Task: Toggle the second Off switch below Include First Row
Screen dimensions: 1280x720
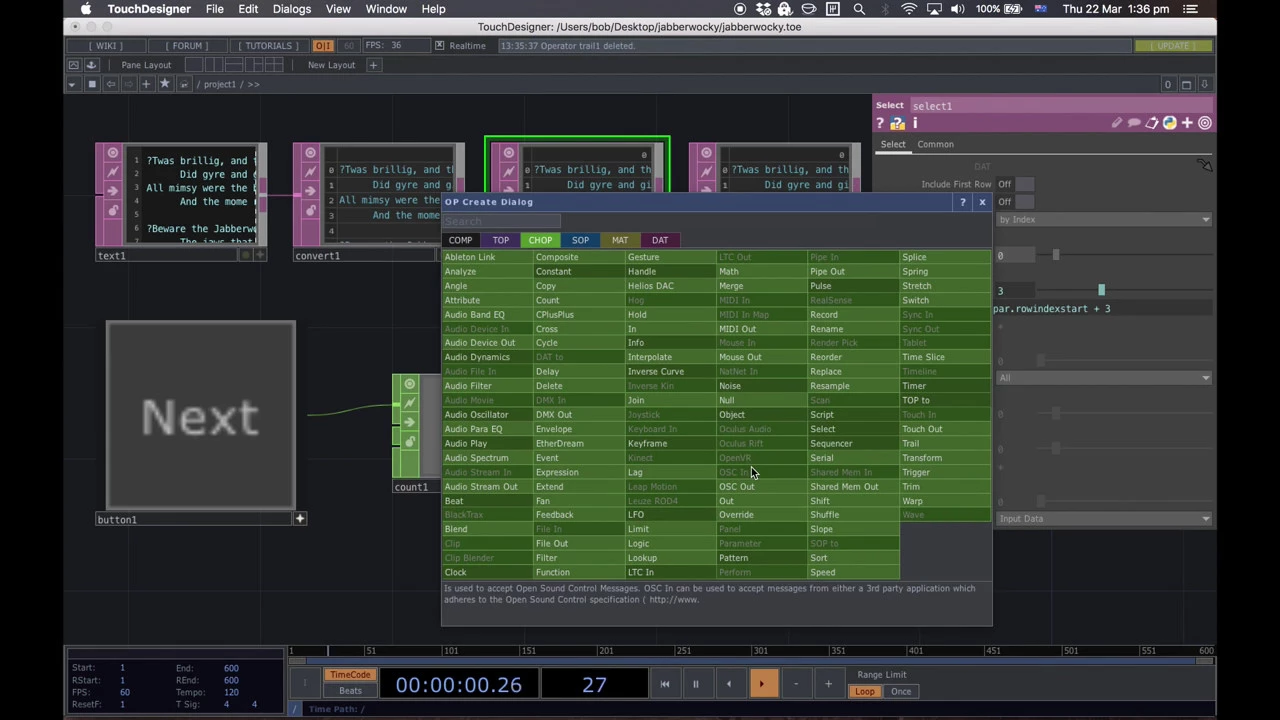Action: (x=1015, y=201)
